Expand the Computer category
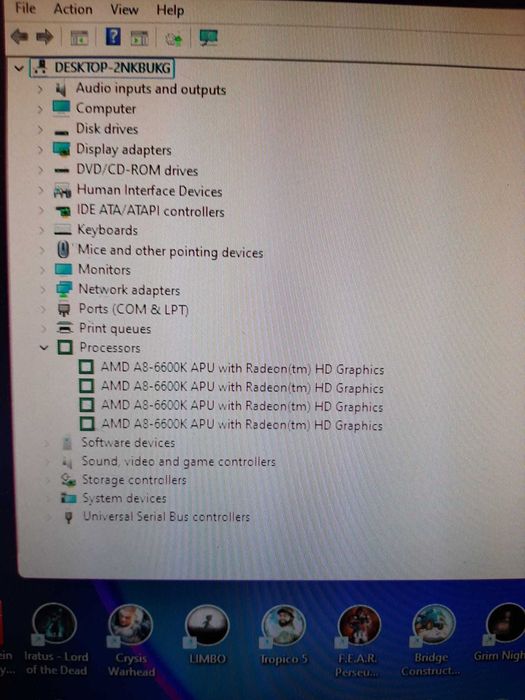Screen dimensions: 525x700 40,108
